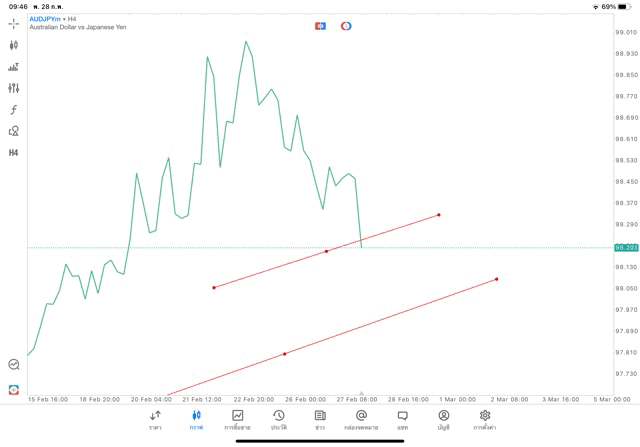Open the drawing objects shapes tool
The width and height of the screenshot is (640, 447).
(x=14, y=131)
